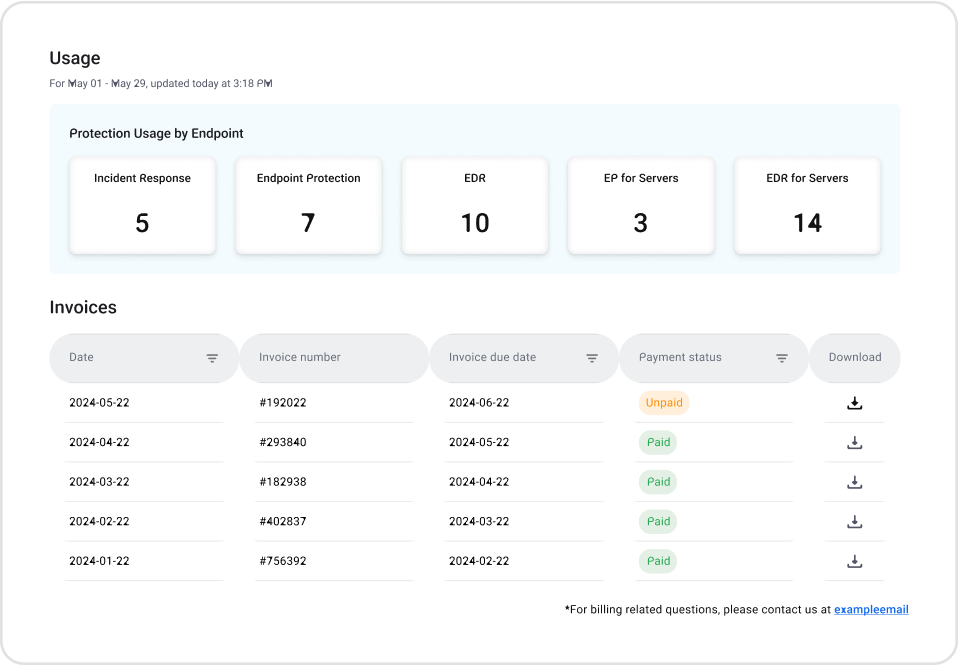Click invoice number #182938
The height and width of the screenshot is (665, 958).
pos(282,482)
